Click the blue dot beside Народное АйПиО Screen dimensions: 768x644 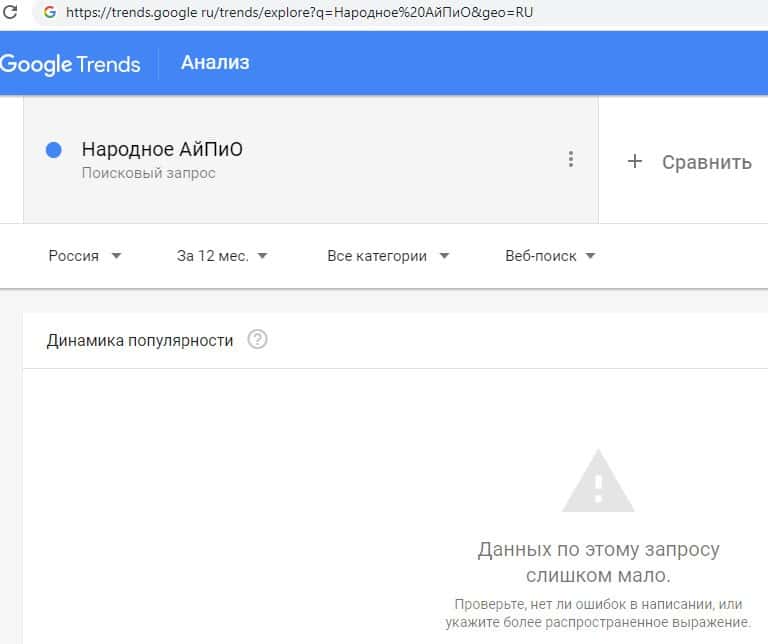click(54, 150)
